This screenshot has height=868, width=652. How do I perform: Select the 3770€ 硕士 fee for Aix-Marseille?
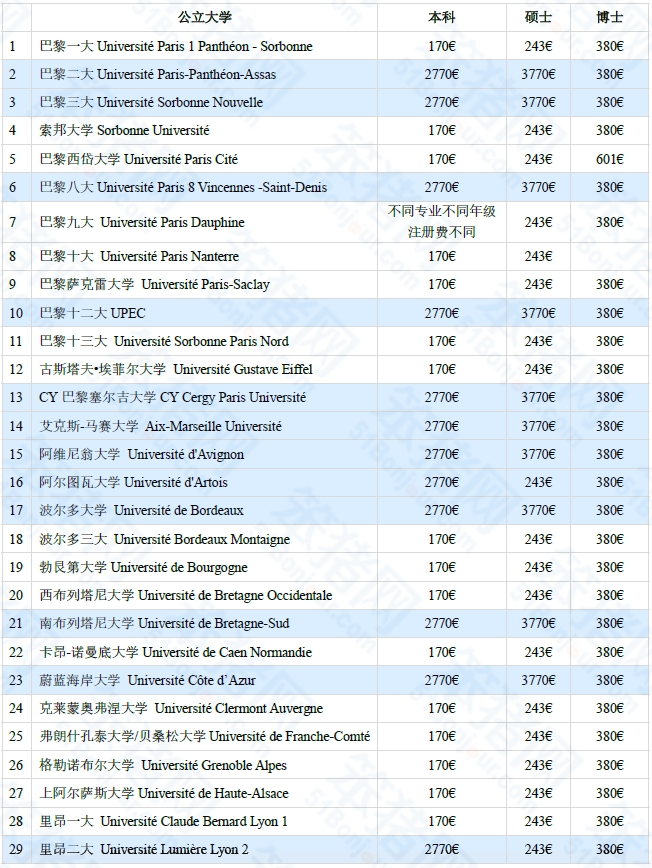(538, 426)
